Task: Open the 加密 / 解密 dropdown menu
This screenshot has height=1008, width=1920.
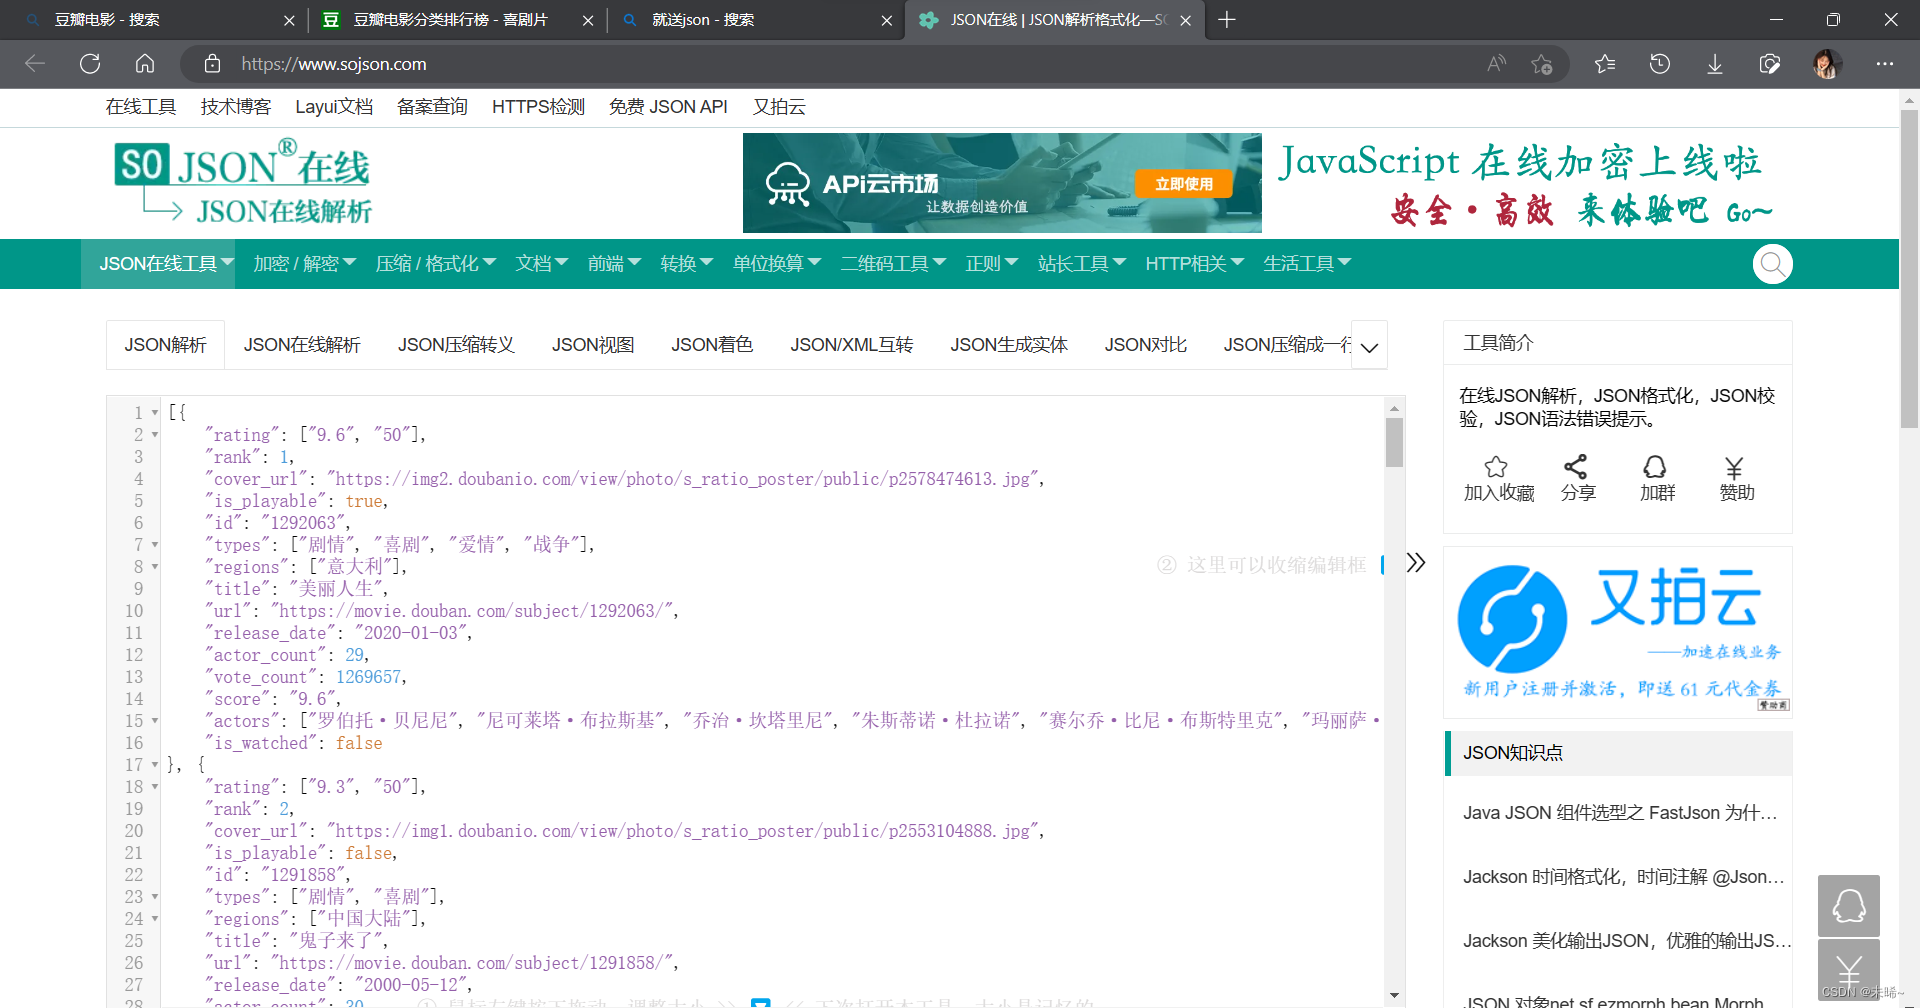Action: [x=304, y=264]
